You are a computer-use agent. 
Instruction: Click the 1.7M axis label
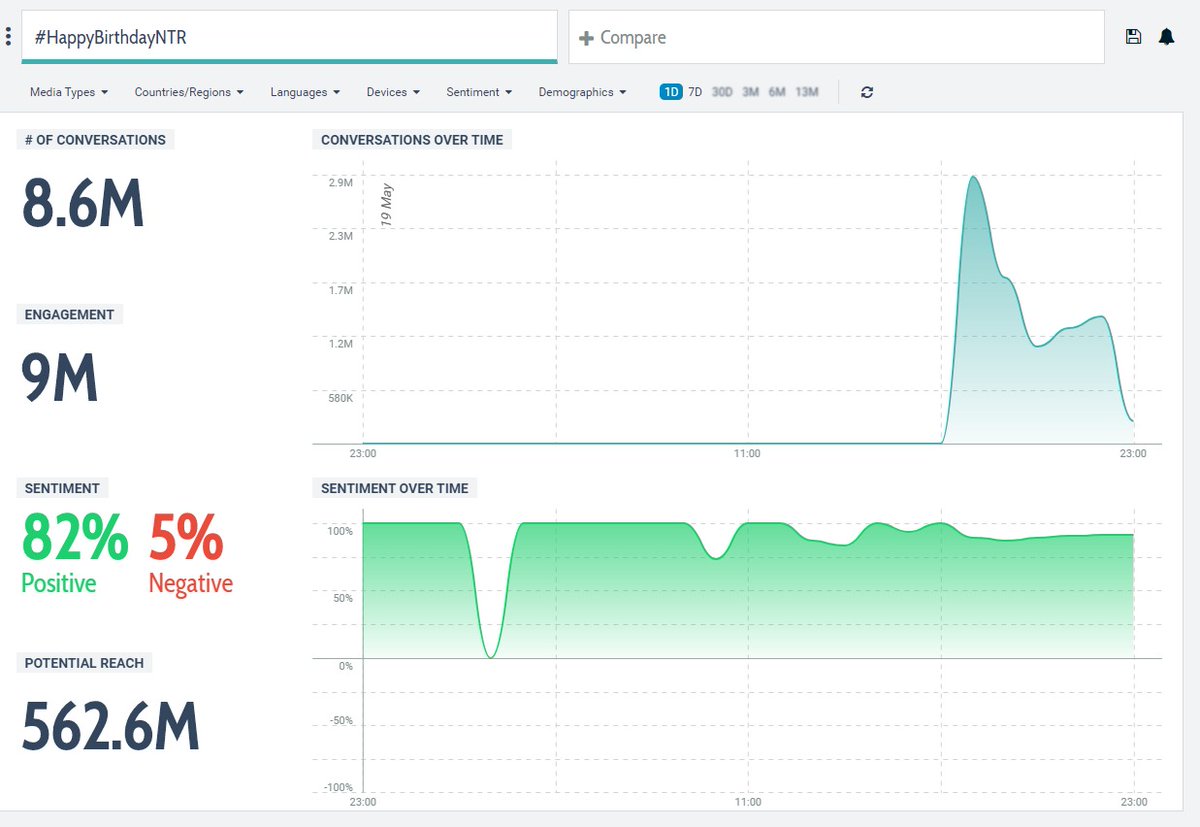pyautogui.click(x=340, y=290)
